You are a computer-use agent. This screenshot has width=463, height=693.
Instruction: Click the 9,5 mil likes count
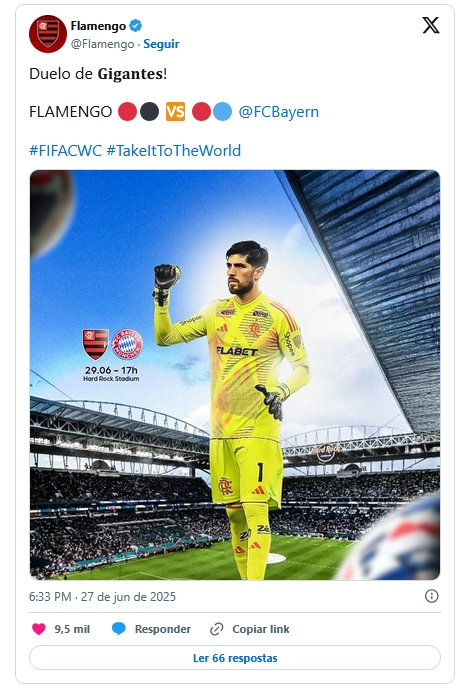72,629
